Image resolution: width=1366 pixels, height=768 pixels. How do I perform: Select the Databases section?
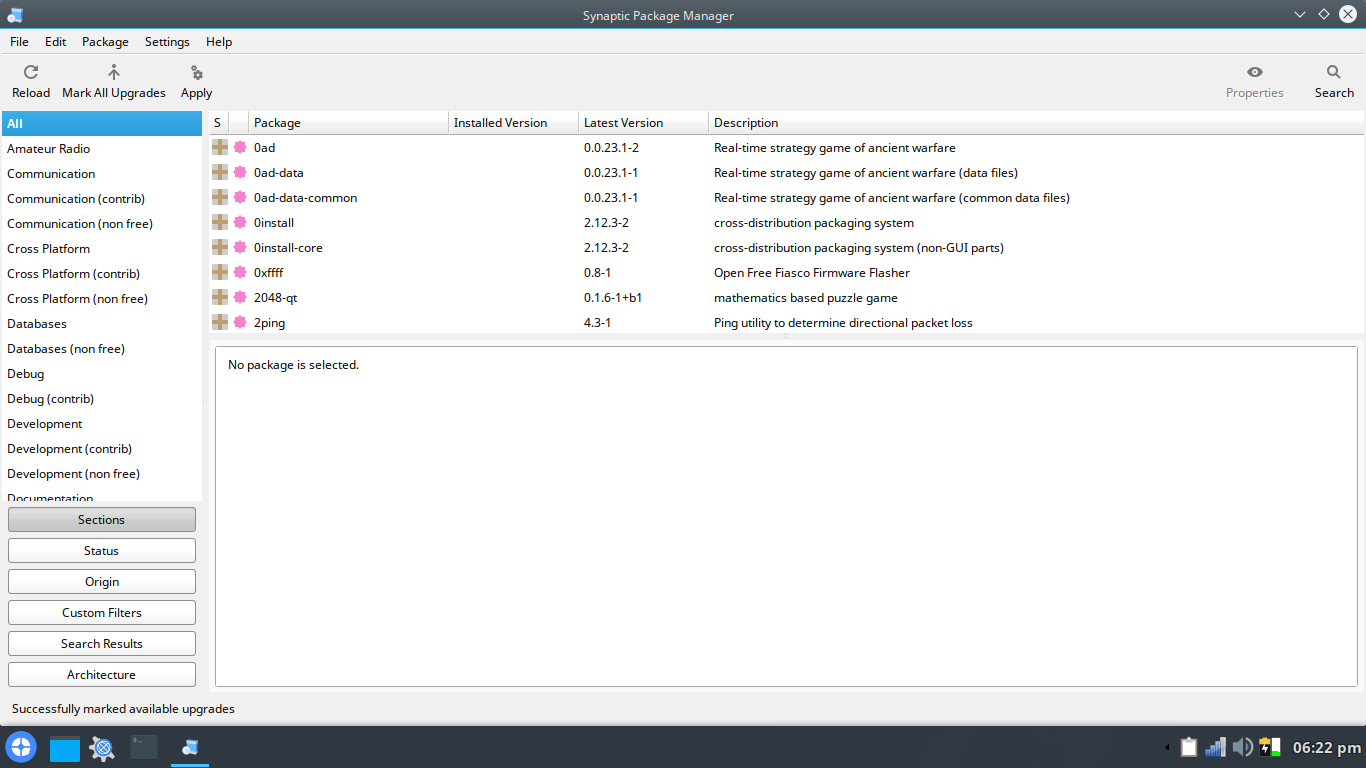tap(101, 324)
